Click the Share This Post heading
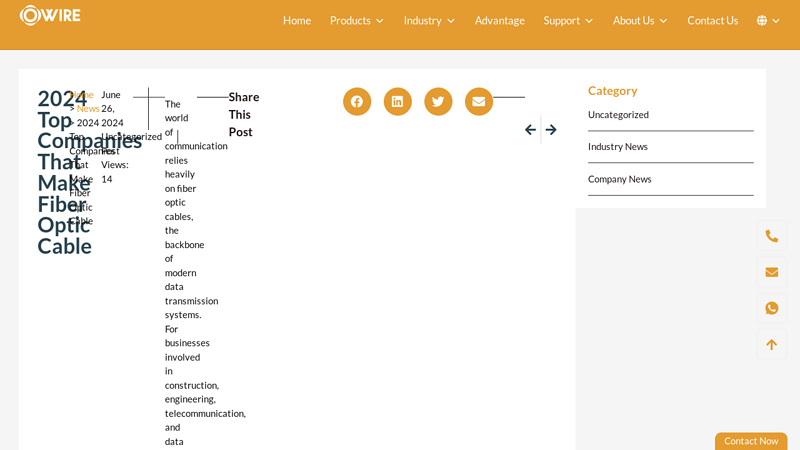This screenshot has height=450, width=800. [x=244, y=114]
